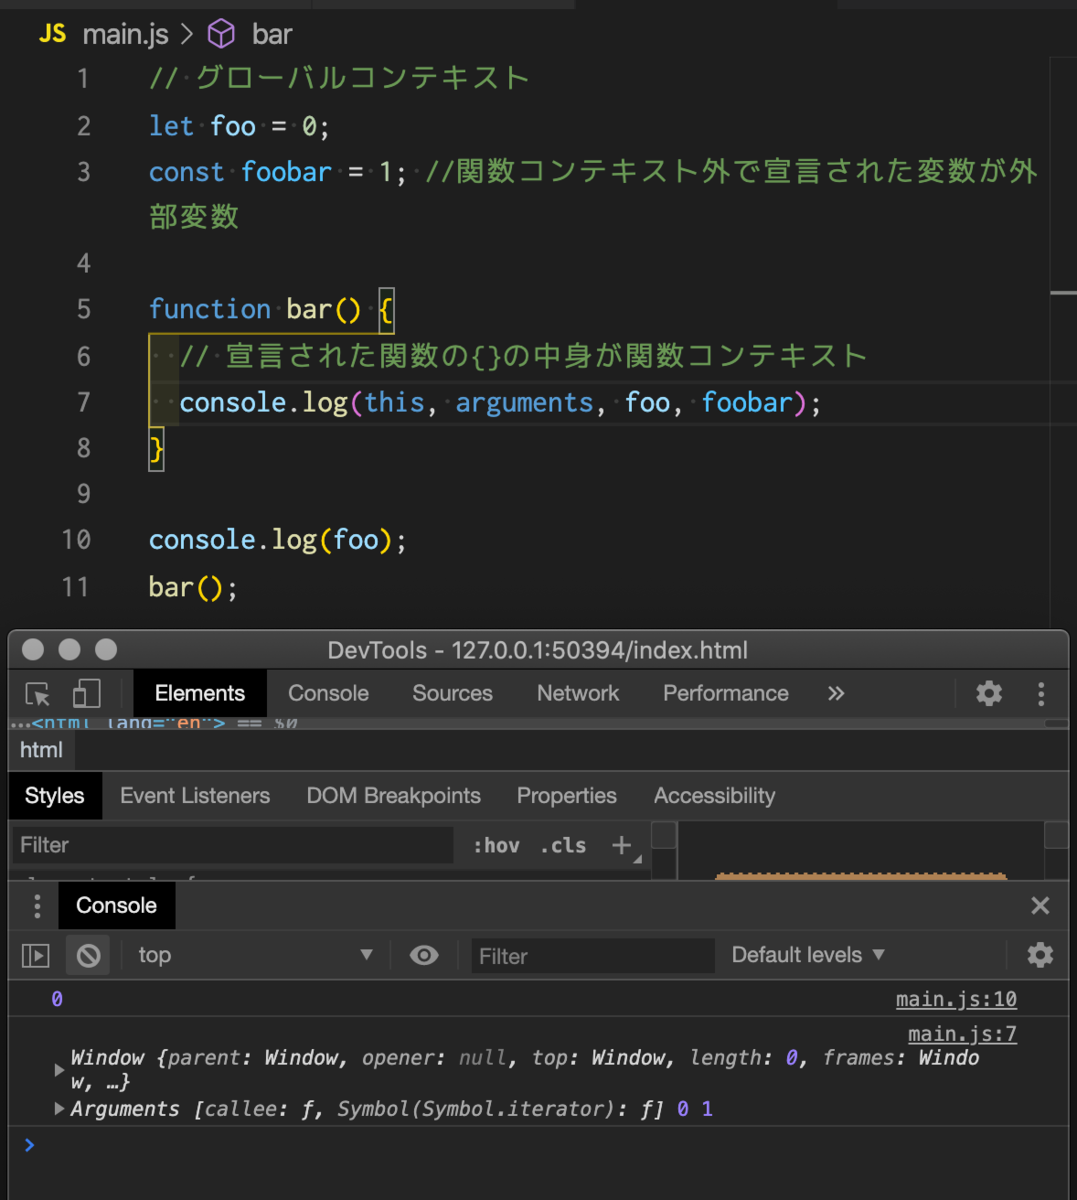Open the Default levels log dropdown

point(808,955)
